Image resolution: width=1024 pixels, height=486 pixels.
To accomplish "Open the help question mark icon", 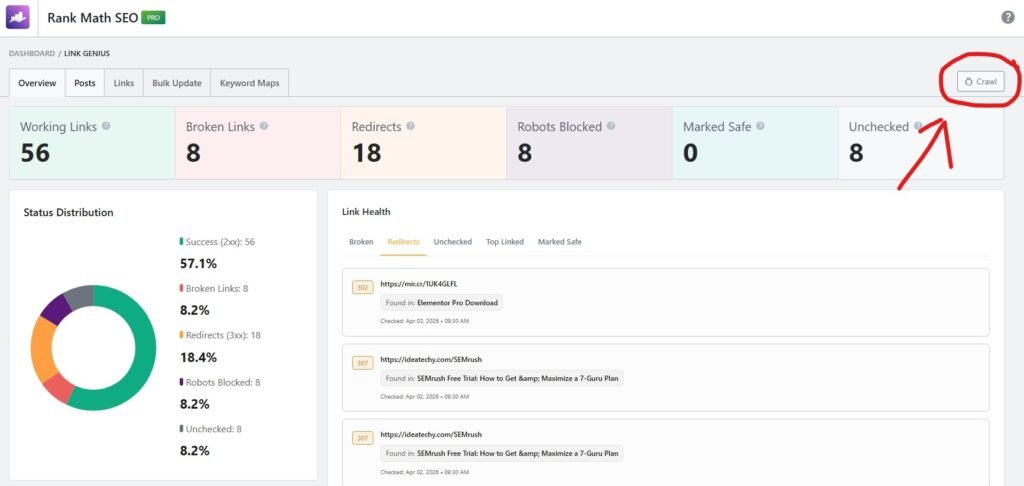I will (x=1008, y=17).
